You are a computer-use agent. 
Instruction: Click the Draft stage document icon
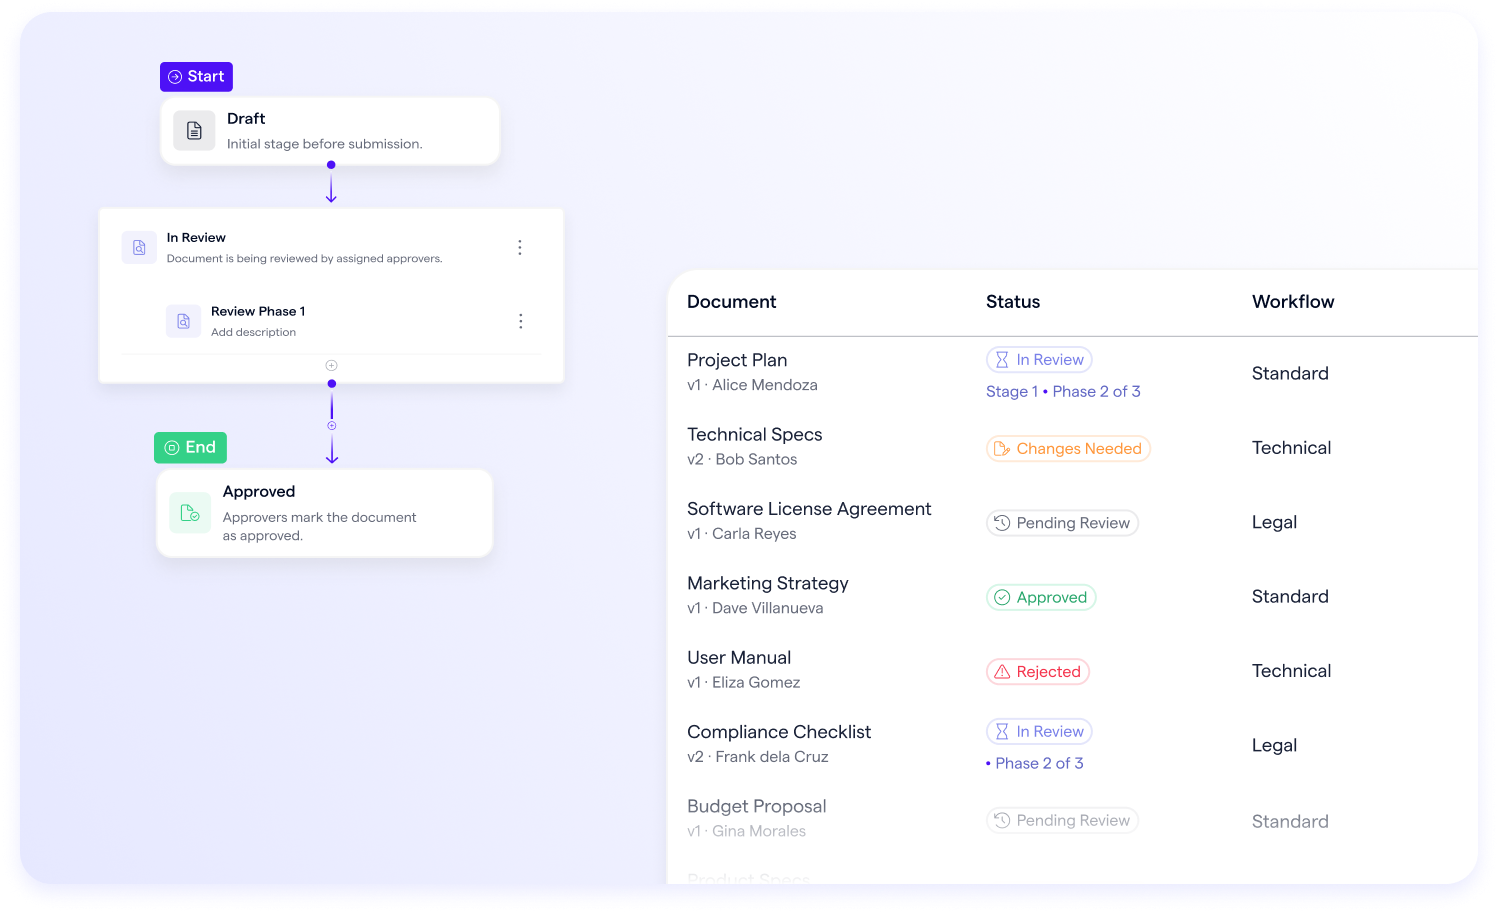pos(194,131)
